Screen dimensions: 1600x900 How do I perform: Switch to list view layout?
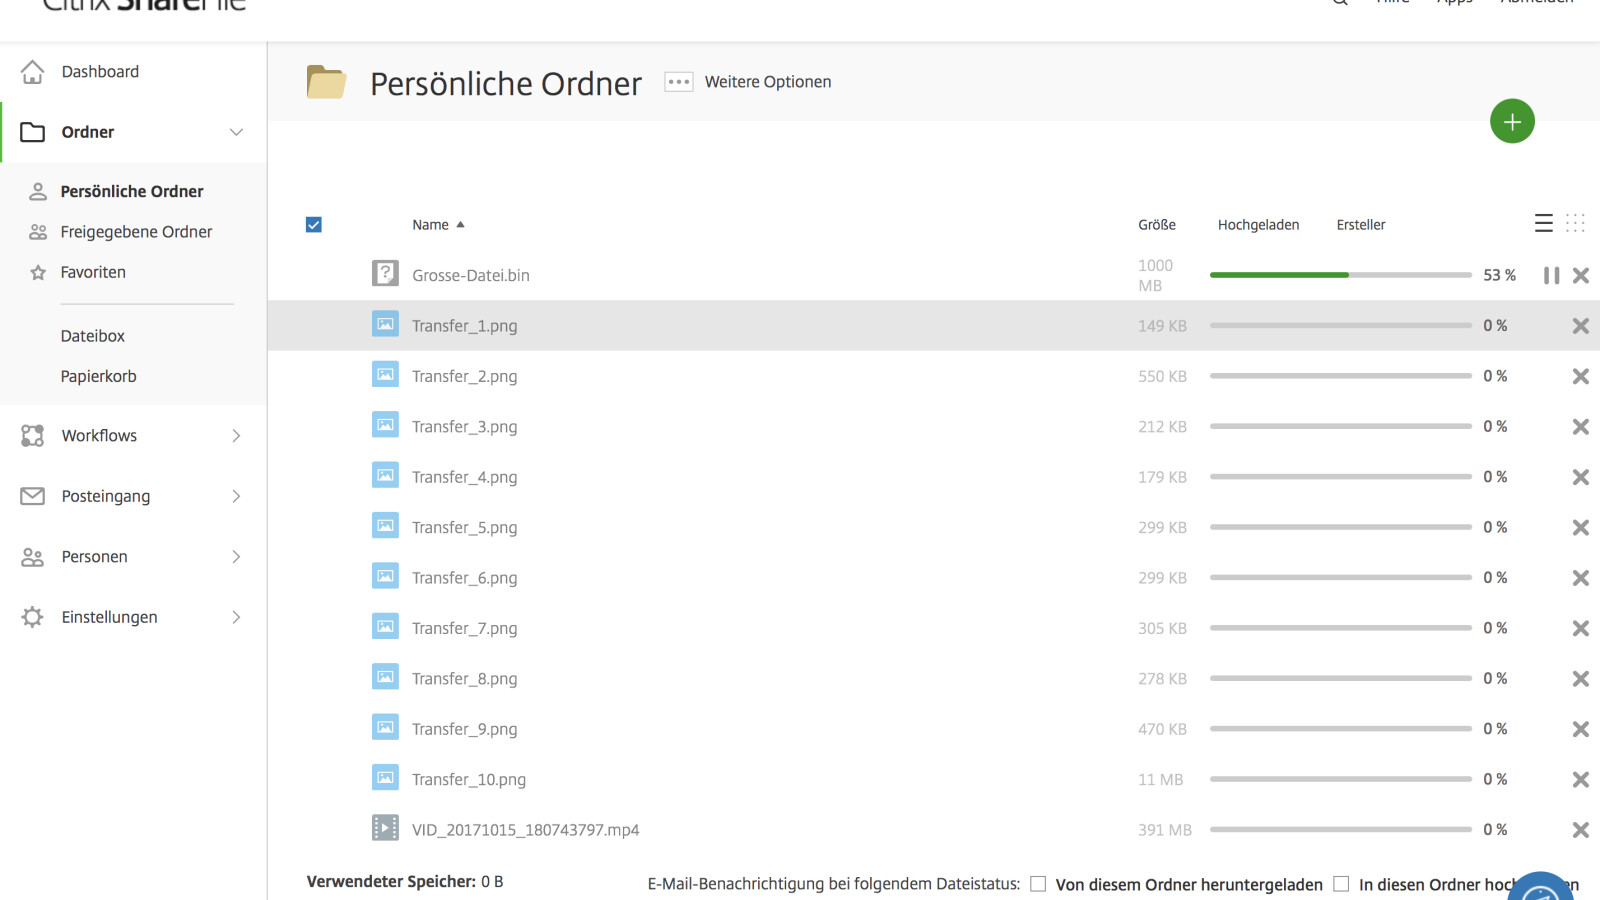(x=1544, y=224)
